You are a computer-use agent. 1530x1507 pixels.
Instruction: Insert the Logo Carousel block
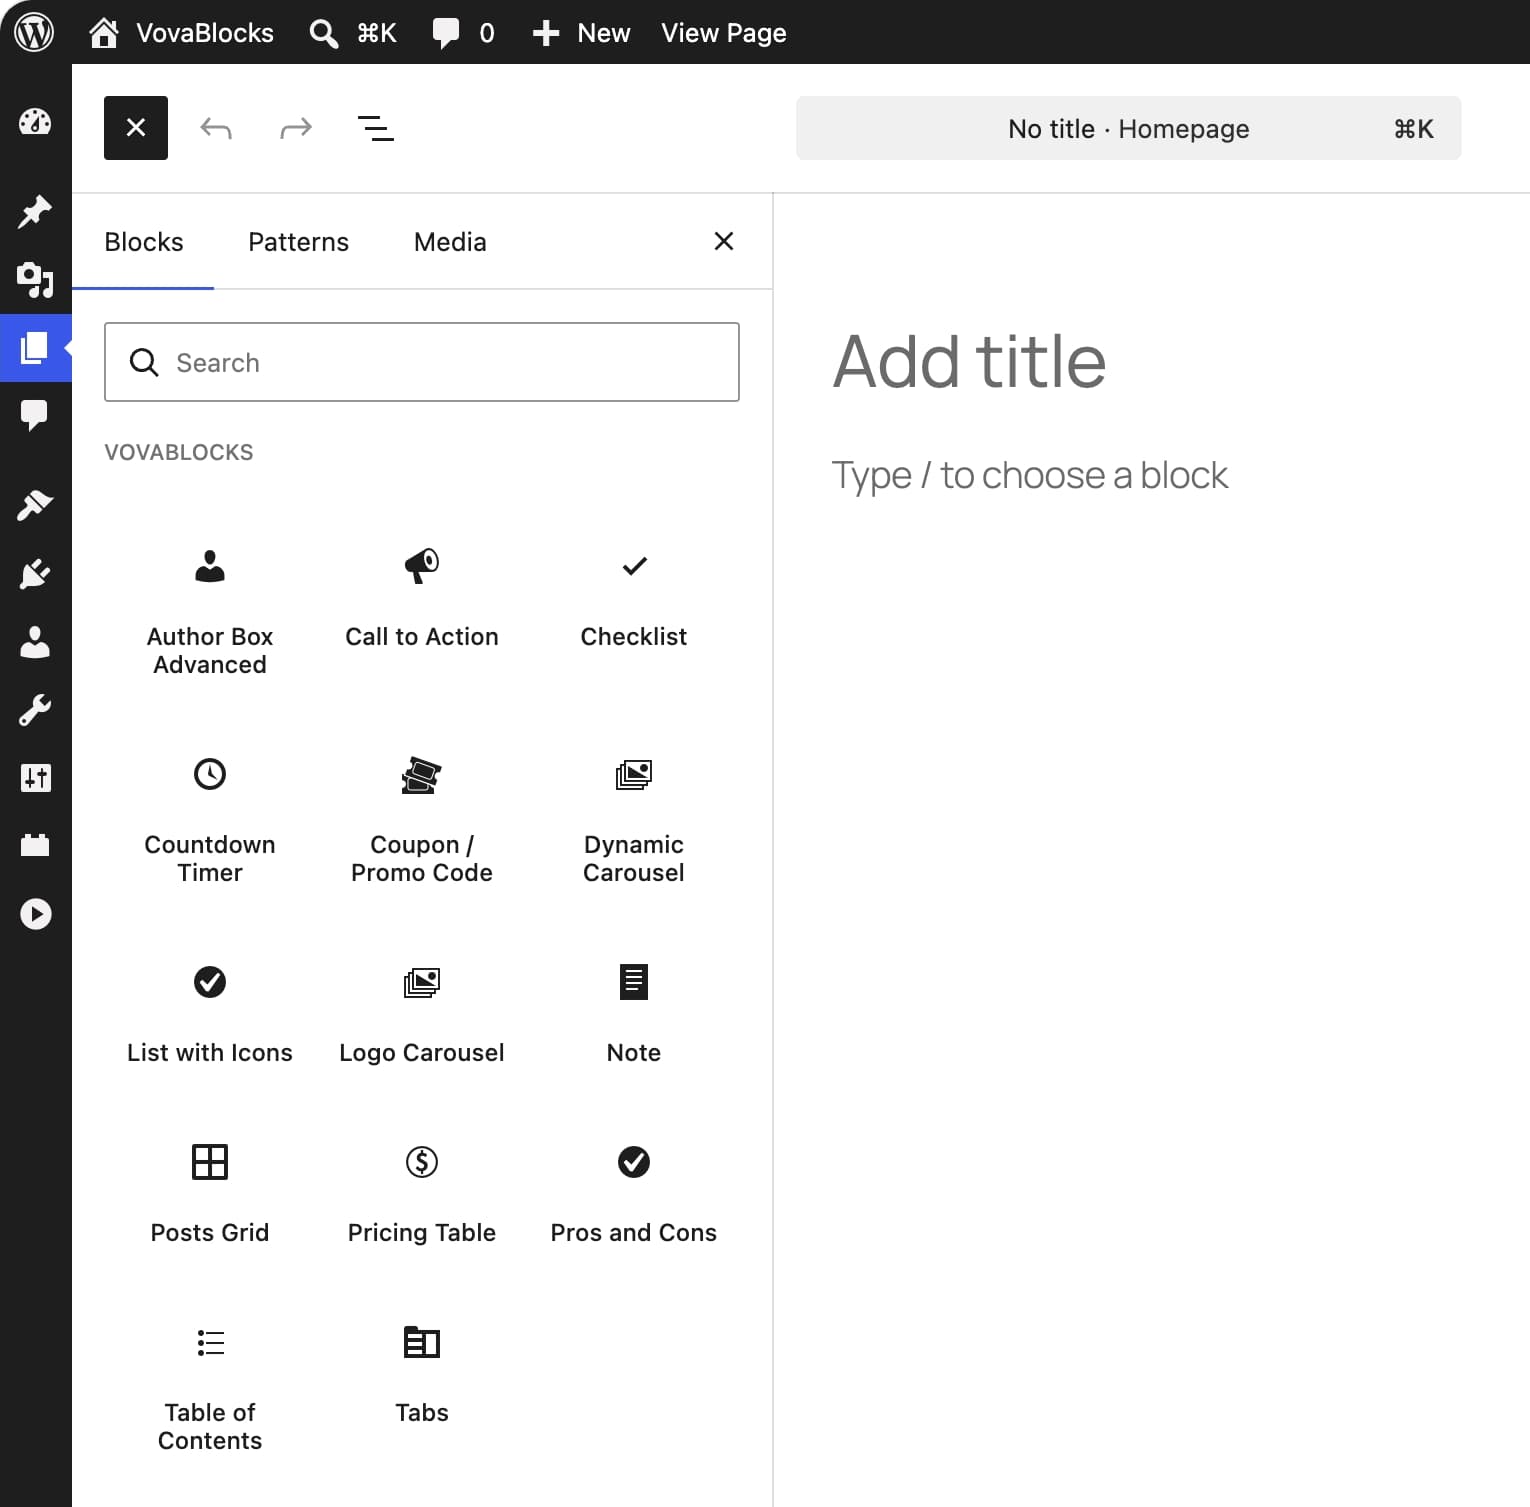click(422, 1016)
